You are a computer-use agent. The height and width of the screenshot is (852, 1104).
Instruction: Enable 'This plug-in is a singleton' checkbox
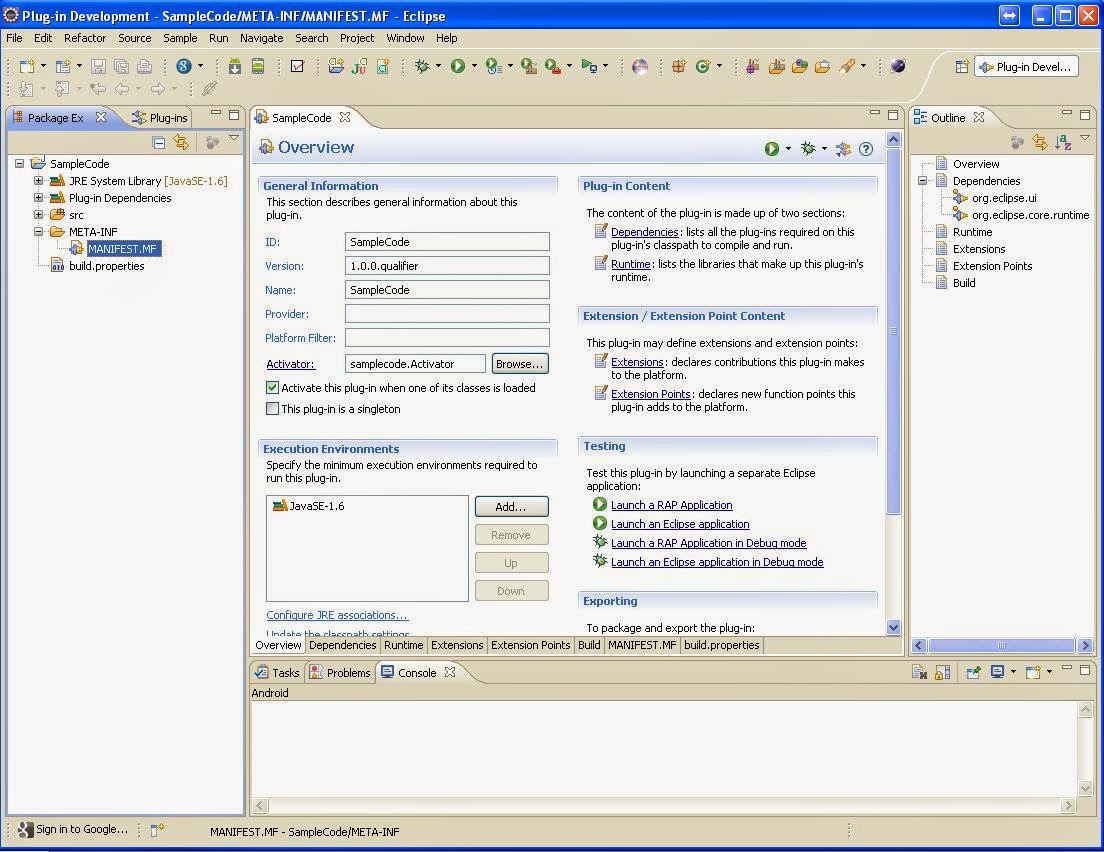272,408
